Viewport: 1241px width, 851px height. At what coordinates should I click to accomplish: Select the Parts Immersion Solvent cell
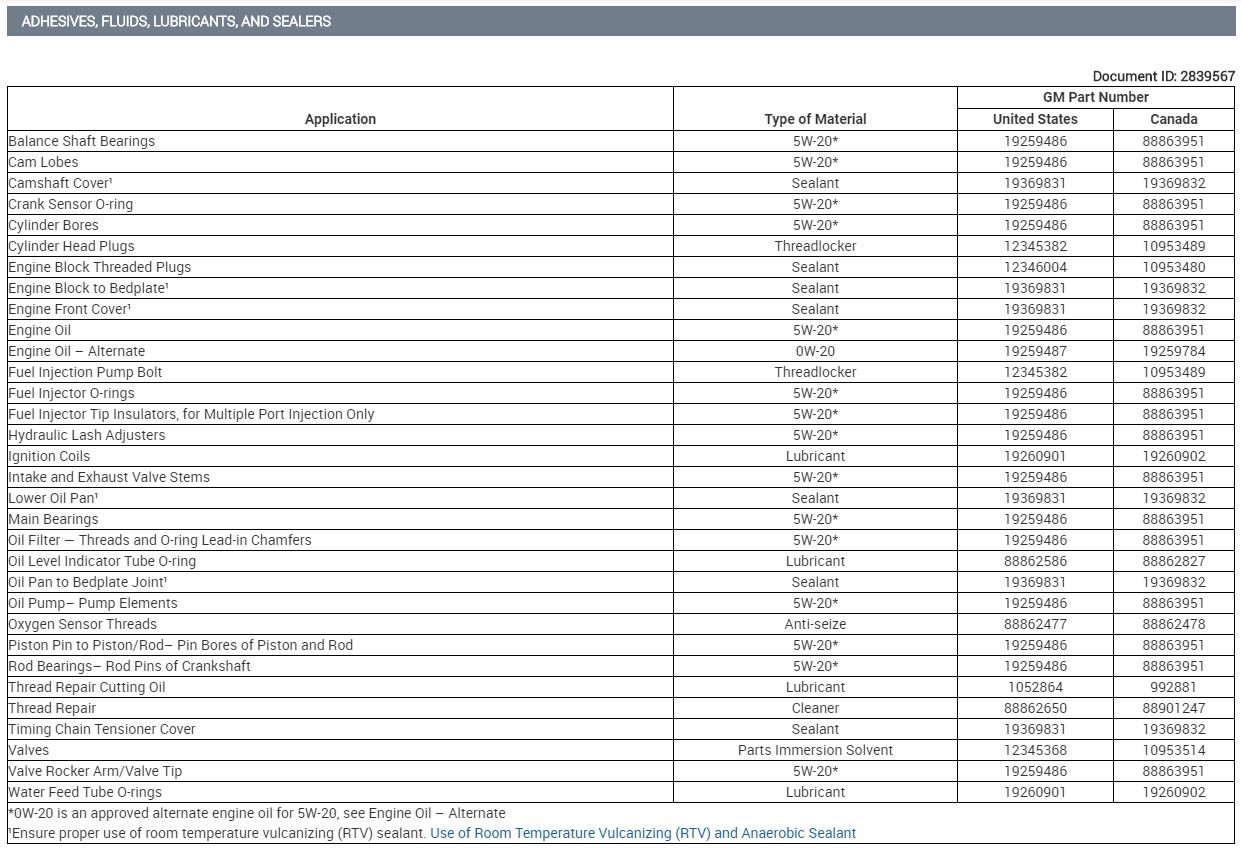point(815,750)
